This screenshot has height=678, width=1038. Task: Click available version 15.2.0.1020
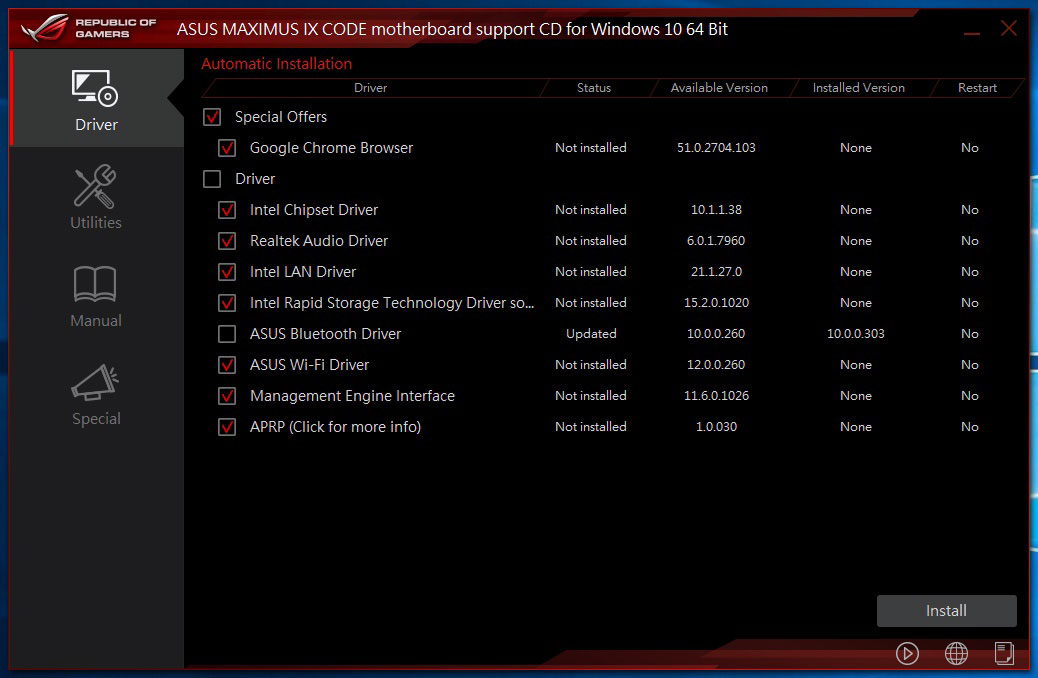pos(716,303)
